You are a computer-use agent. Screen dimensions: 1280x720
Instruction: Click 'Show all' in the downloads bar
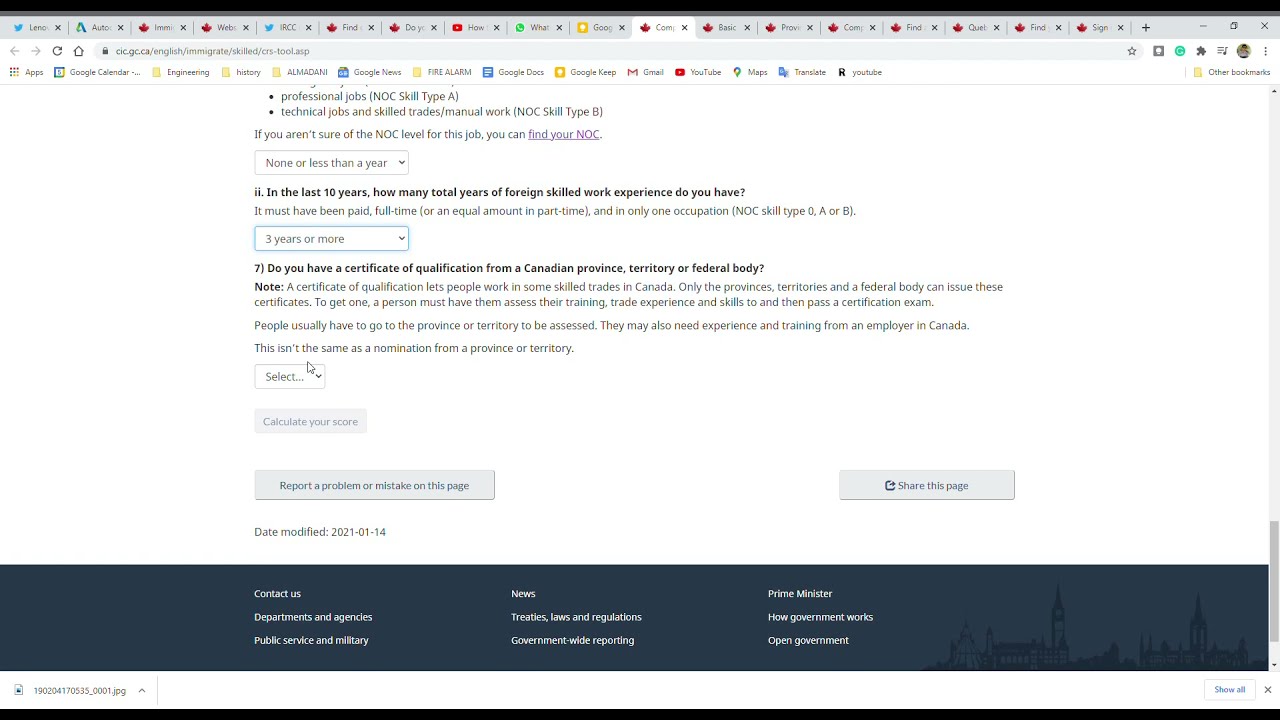[x=1229, y=690]
